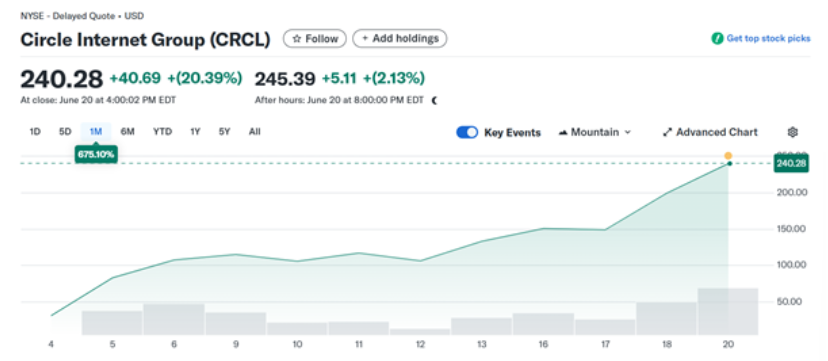Click the 100.00 y-axis label

tap(793, 265)
